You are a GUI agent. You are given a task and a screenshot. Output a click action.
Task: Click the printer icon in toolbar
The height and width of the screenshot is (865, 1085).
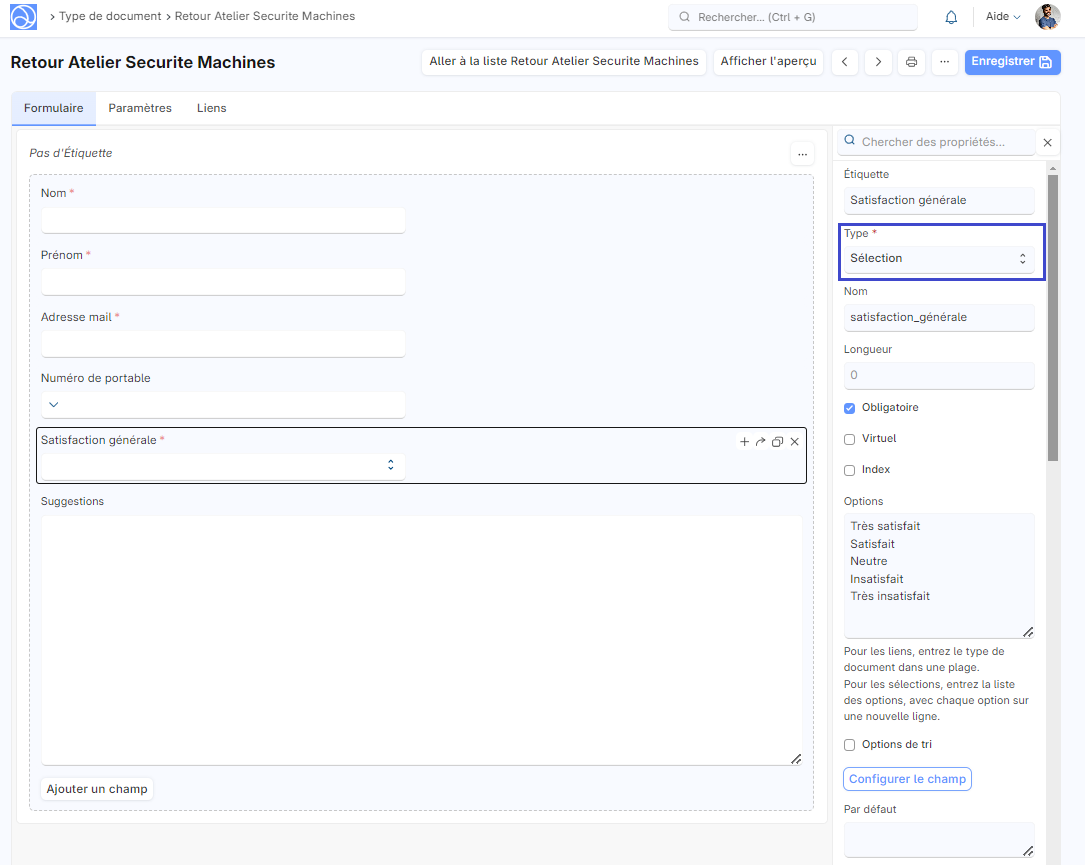[x=911, y=62]
